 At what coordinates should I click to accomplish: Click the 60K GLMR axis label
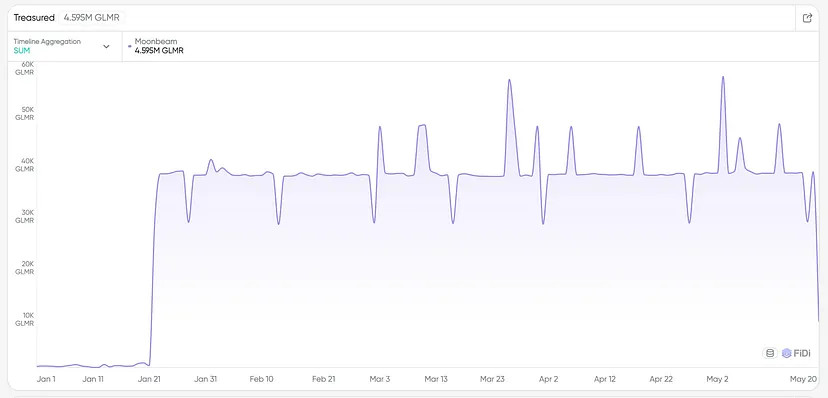[25, 69]
